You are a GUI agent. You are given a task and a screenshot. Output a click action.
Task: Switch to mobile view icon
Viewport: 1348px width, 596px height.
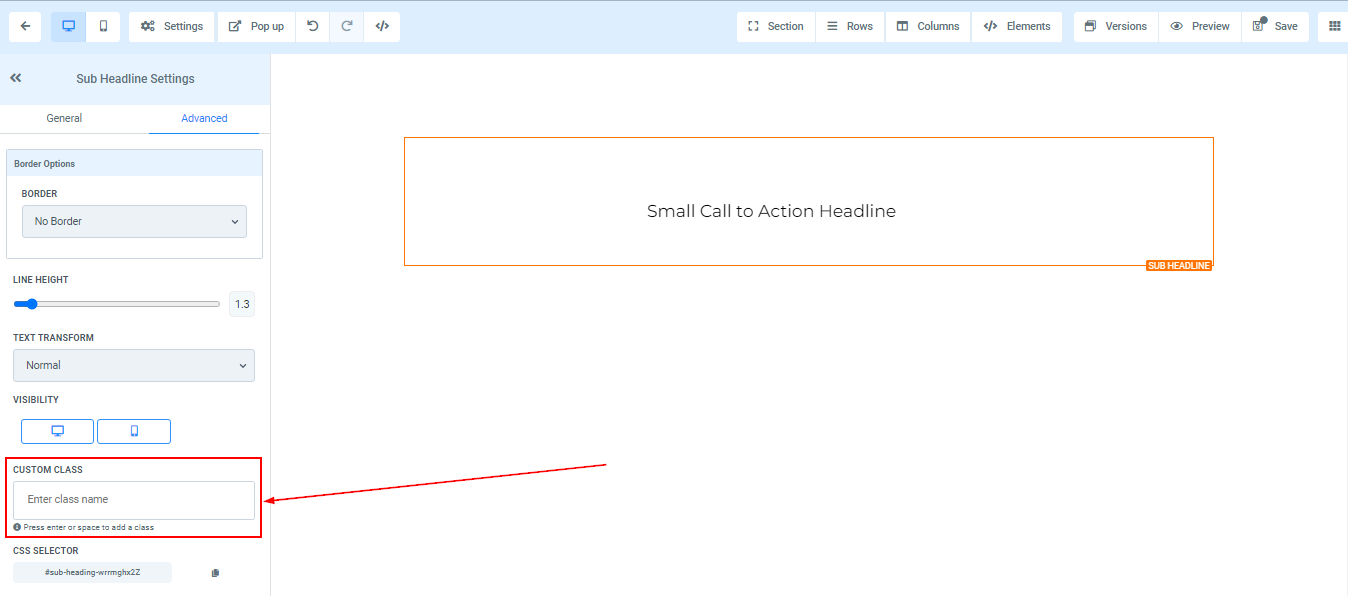pyautogui.click(x=103, y=26)
